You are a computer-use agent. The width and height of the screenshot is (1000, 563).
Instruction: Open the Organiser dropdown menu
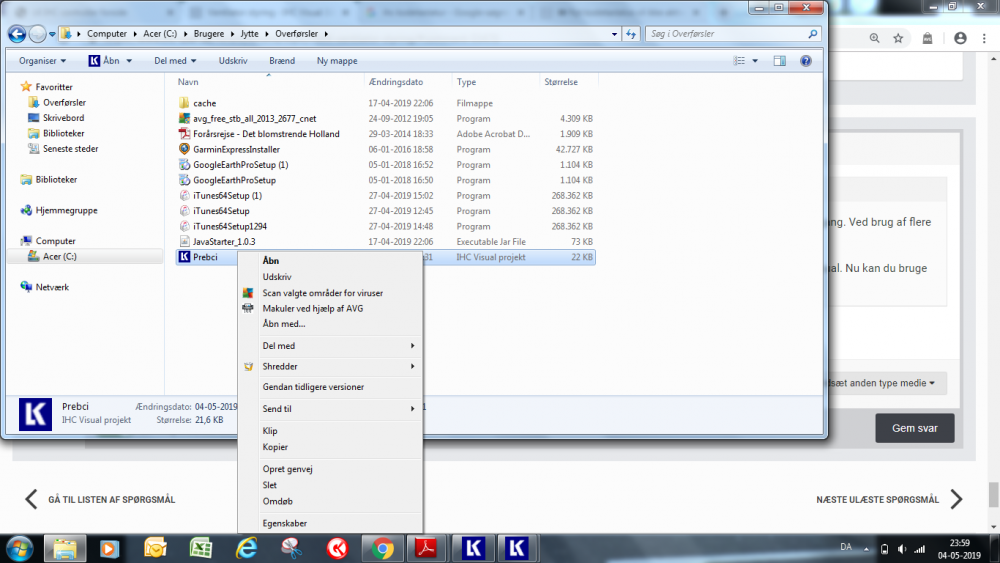(42, 61)
